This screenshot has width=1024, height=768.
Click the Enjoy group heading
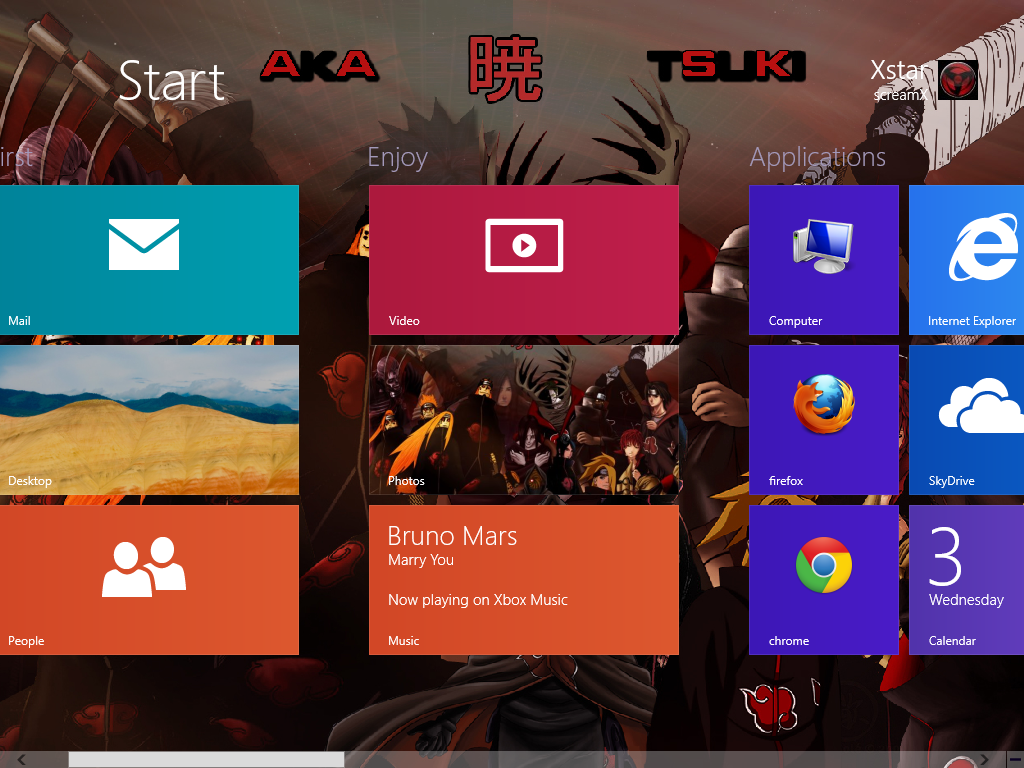pos(398,158)
